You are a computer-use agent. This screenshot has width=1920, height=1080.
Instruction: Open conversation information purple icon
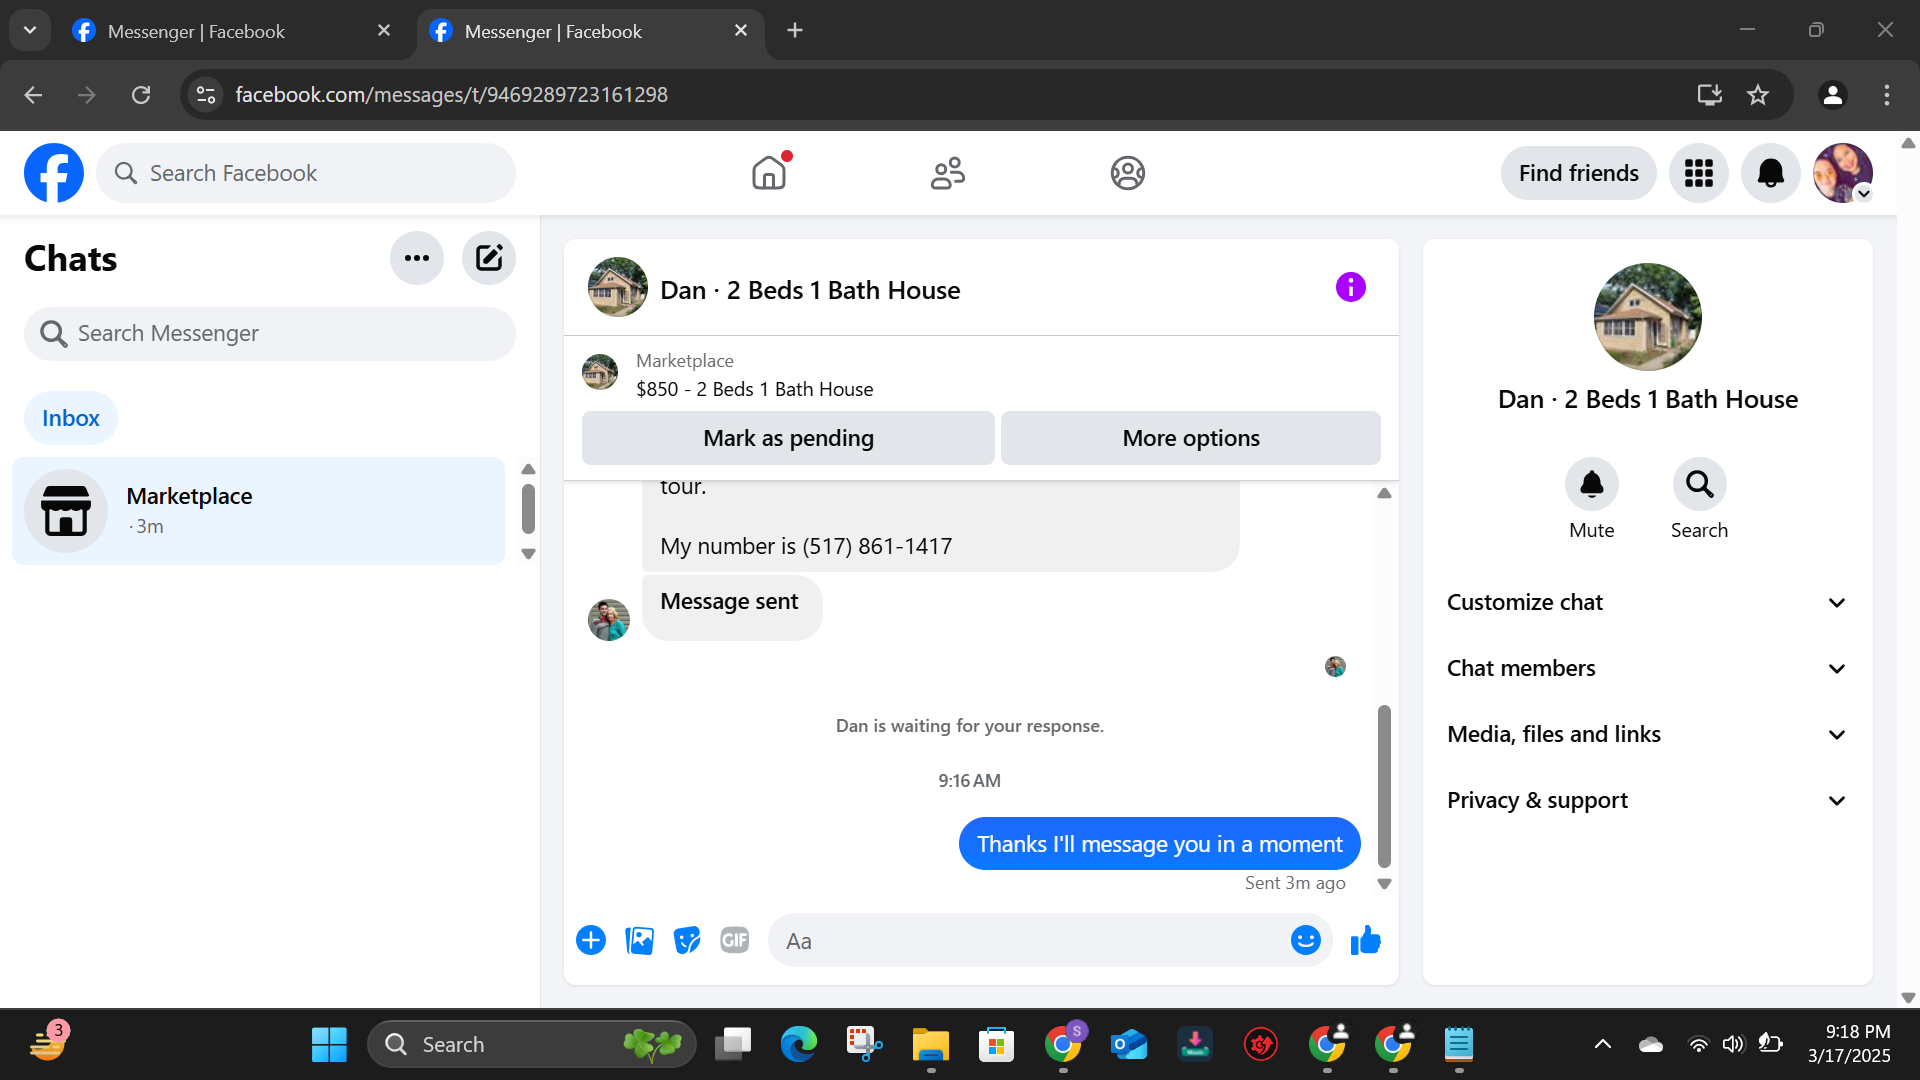[x=1351, y=288]
